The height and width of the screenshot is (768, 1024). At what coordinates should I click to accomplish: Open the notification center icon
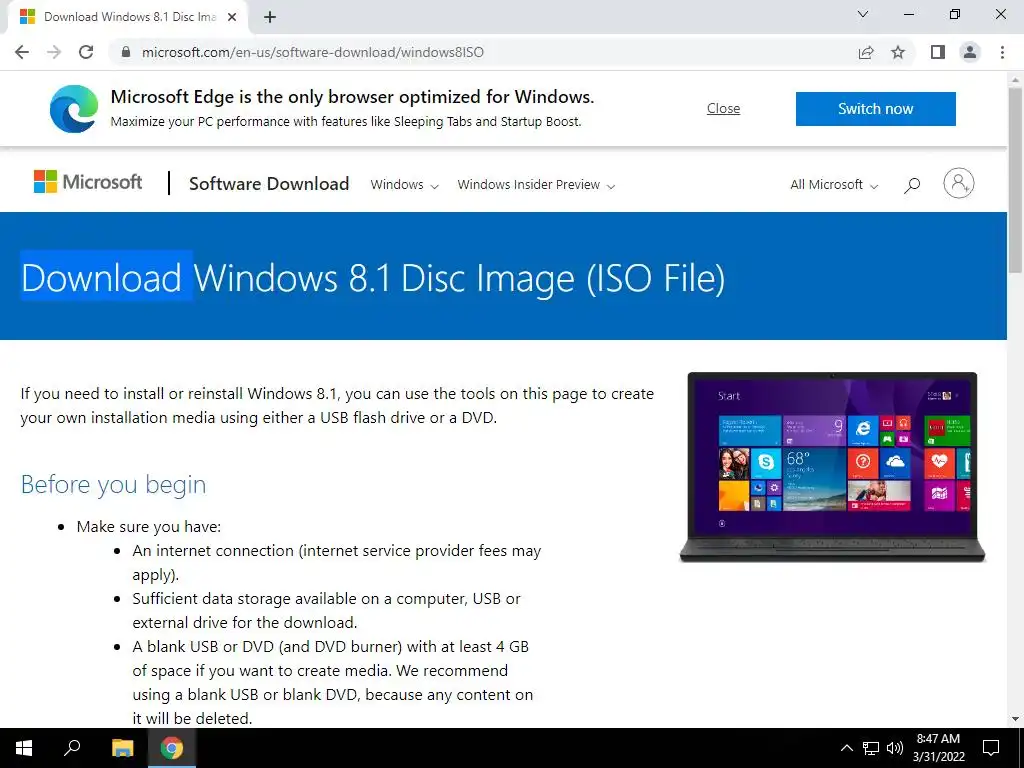click(991, 748)
